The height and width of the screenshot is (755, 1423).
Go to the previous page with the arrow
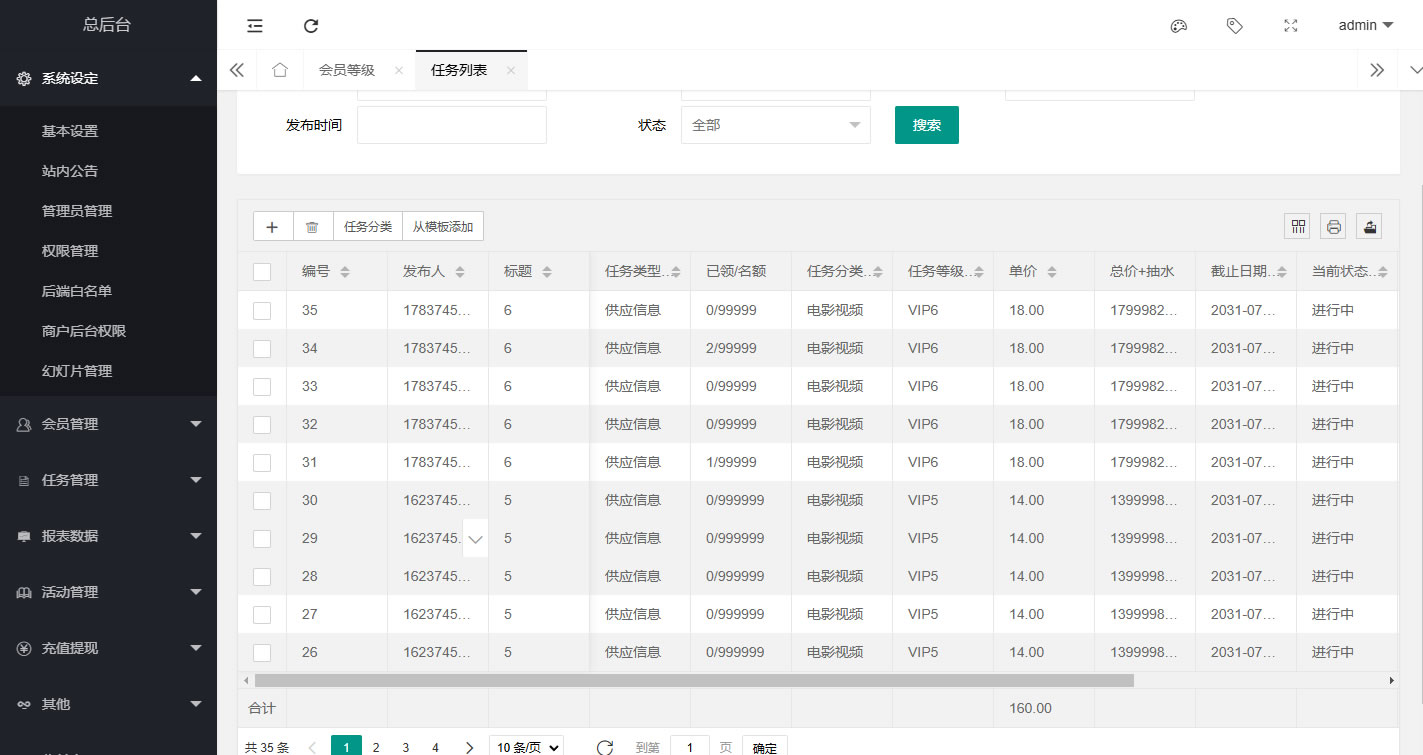click(312, 747)
